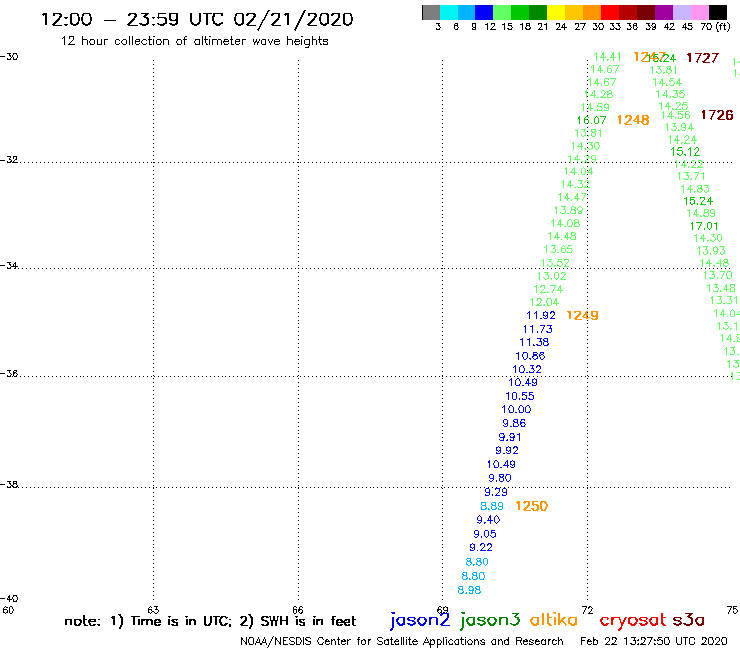The height and width of the screenshot is (650, 740).
Task: Select the green value 14.32
Action: [x=575, y=184]
